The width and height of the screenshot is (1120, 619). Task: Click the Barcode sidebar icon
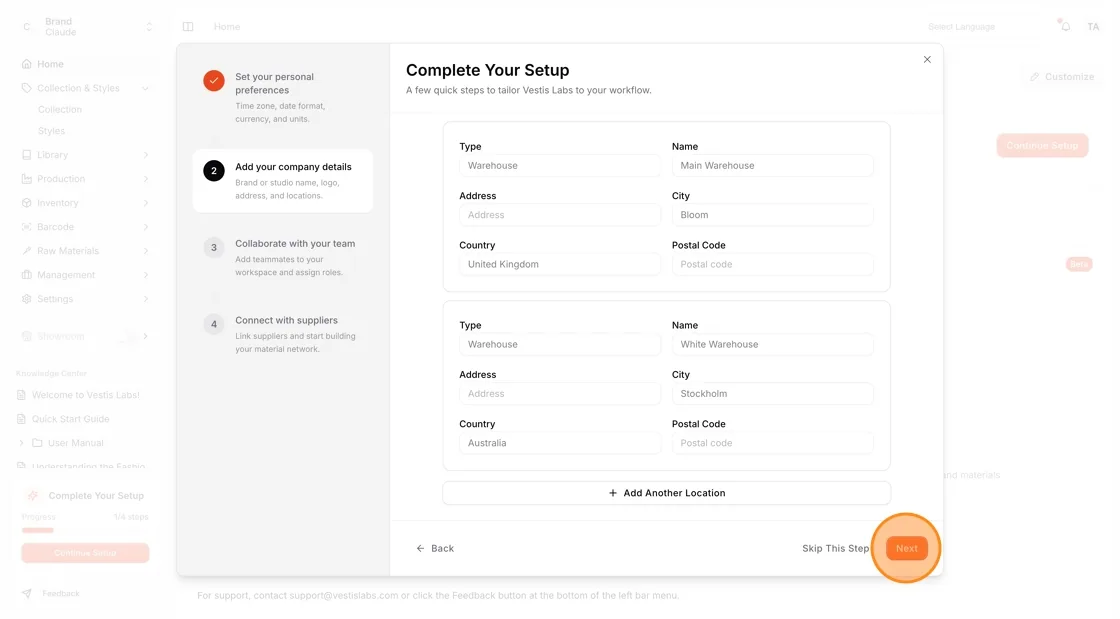coord(26,227)
